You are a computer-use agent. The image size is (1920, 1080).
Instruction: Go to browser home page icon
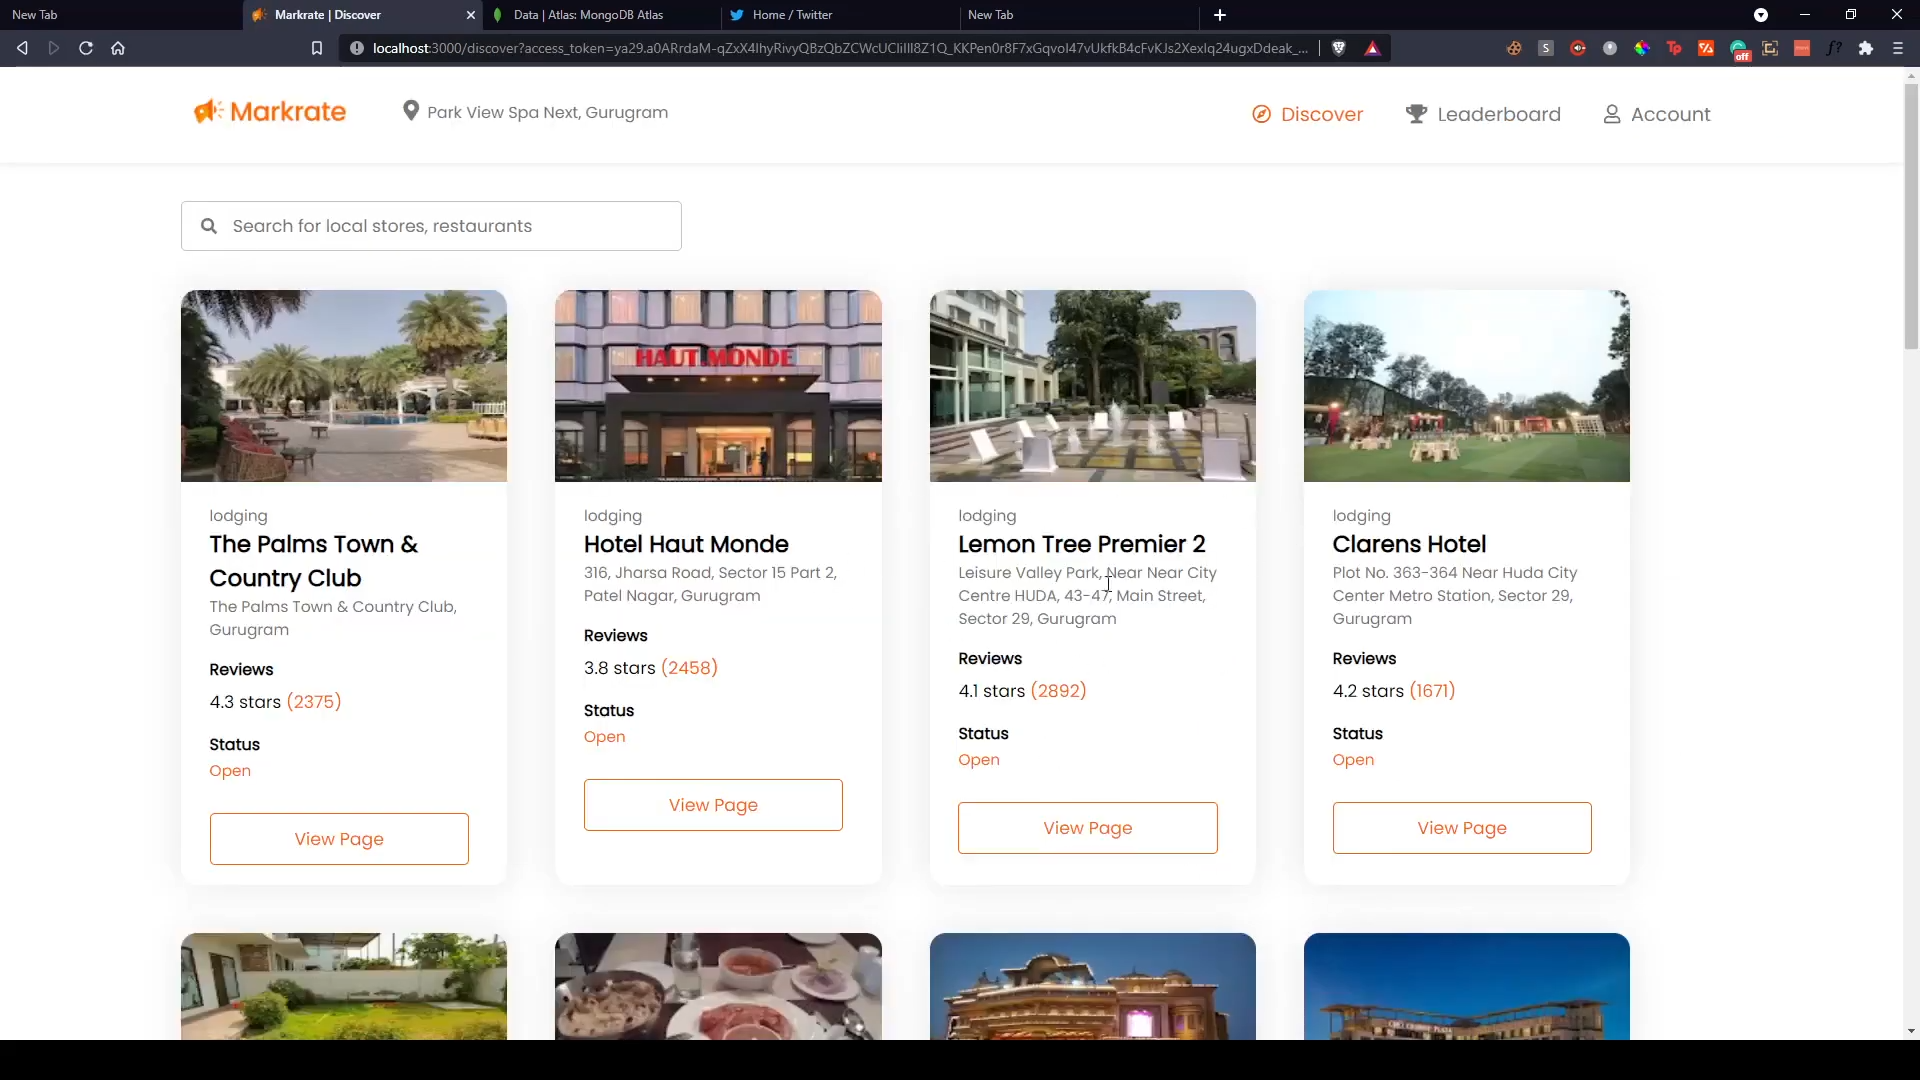click(118, 48)
